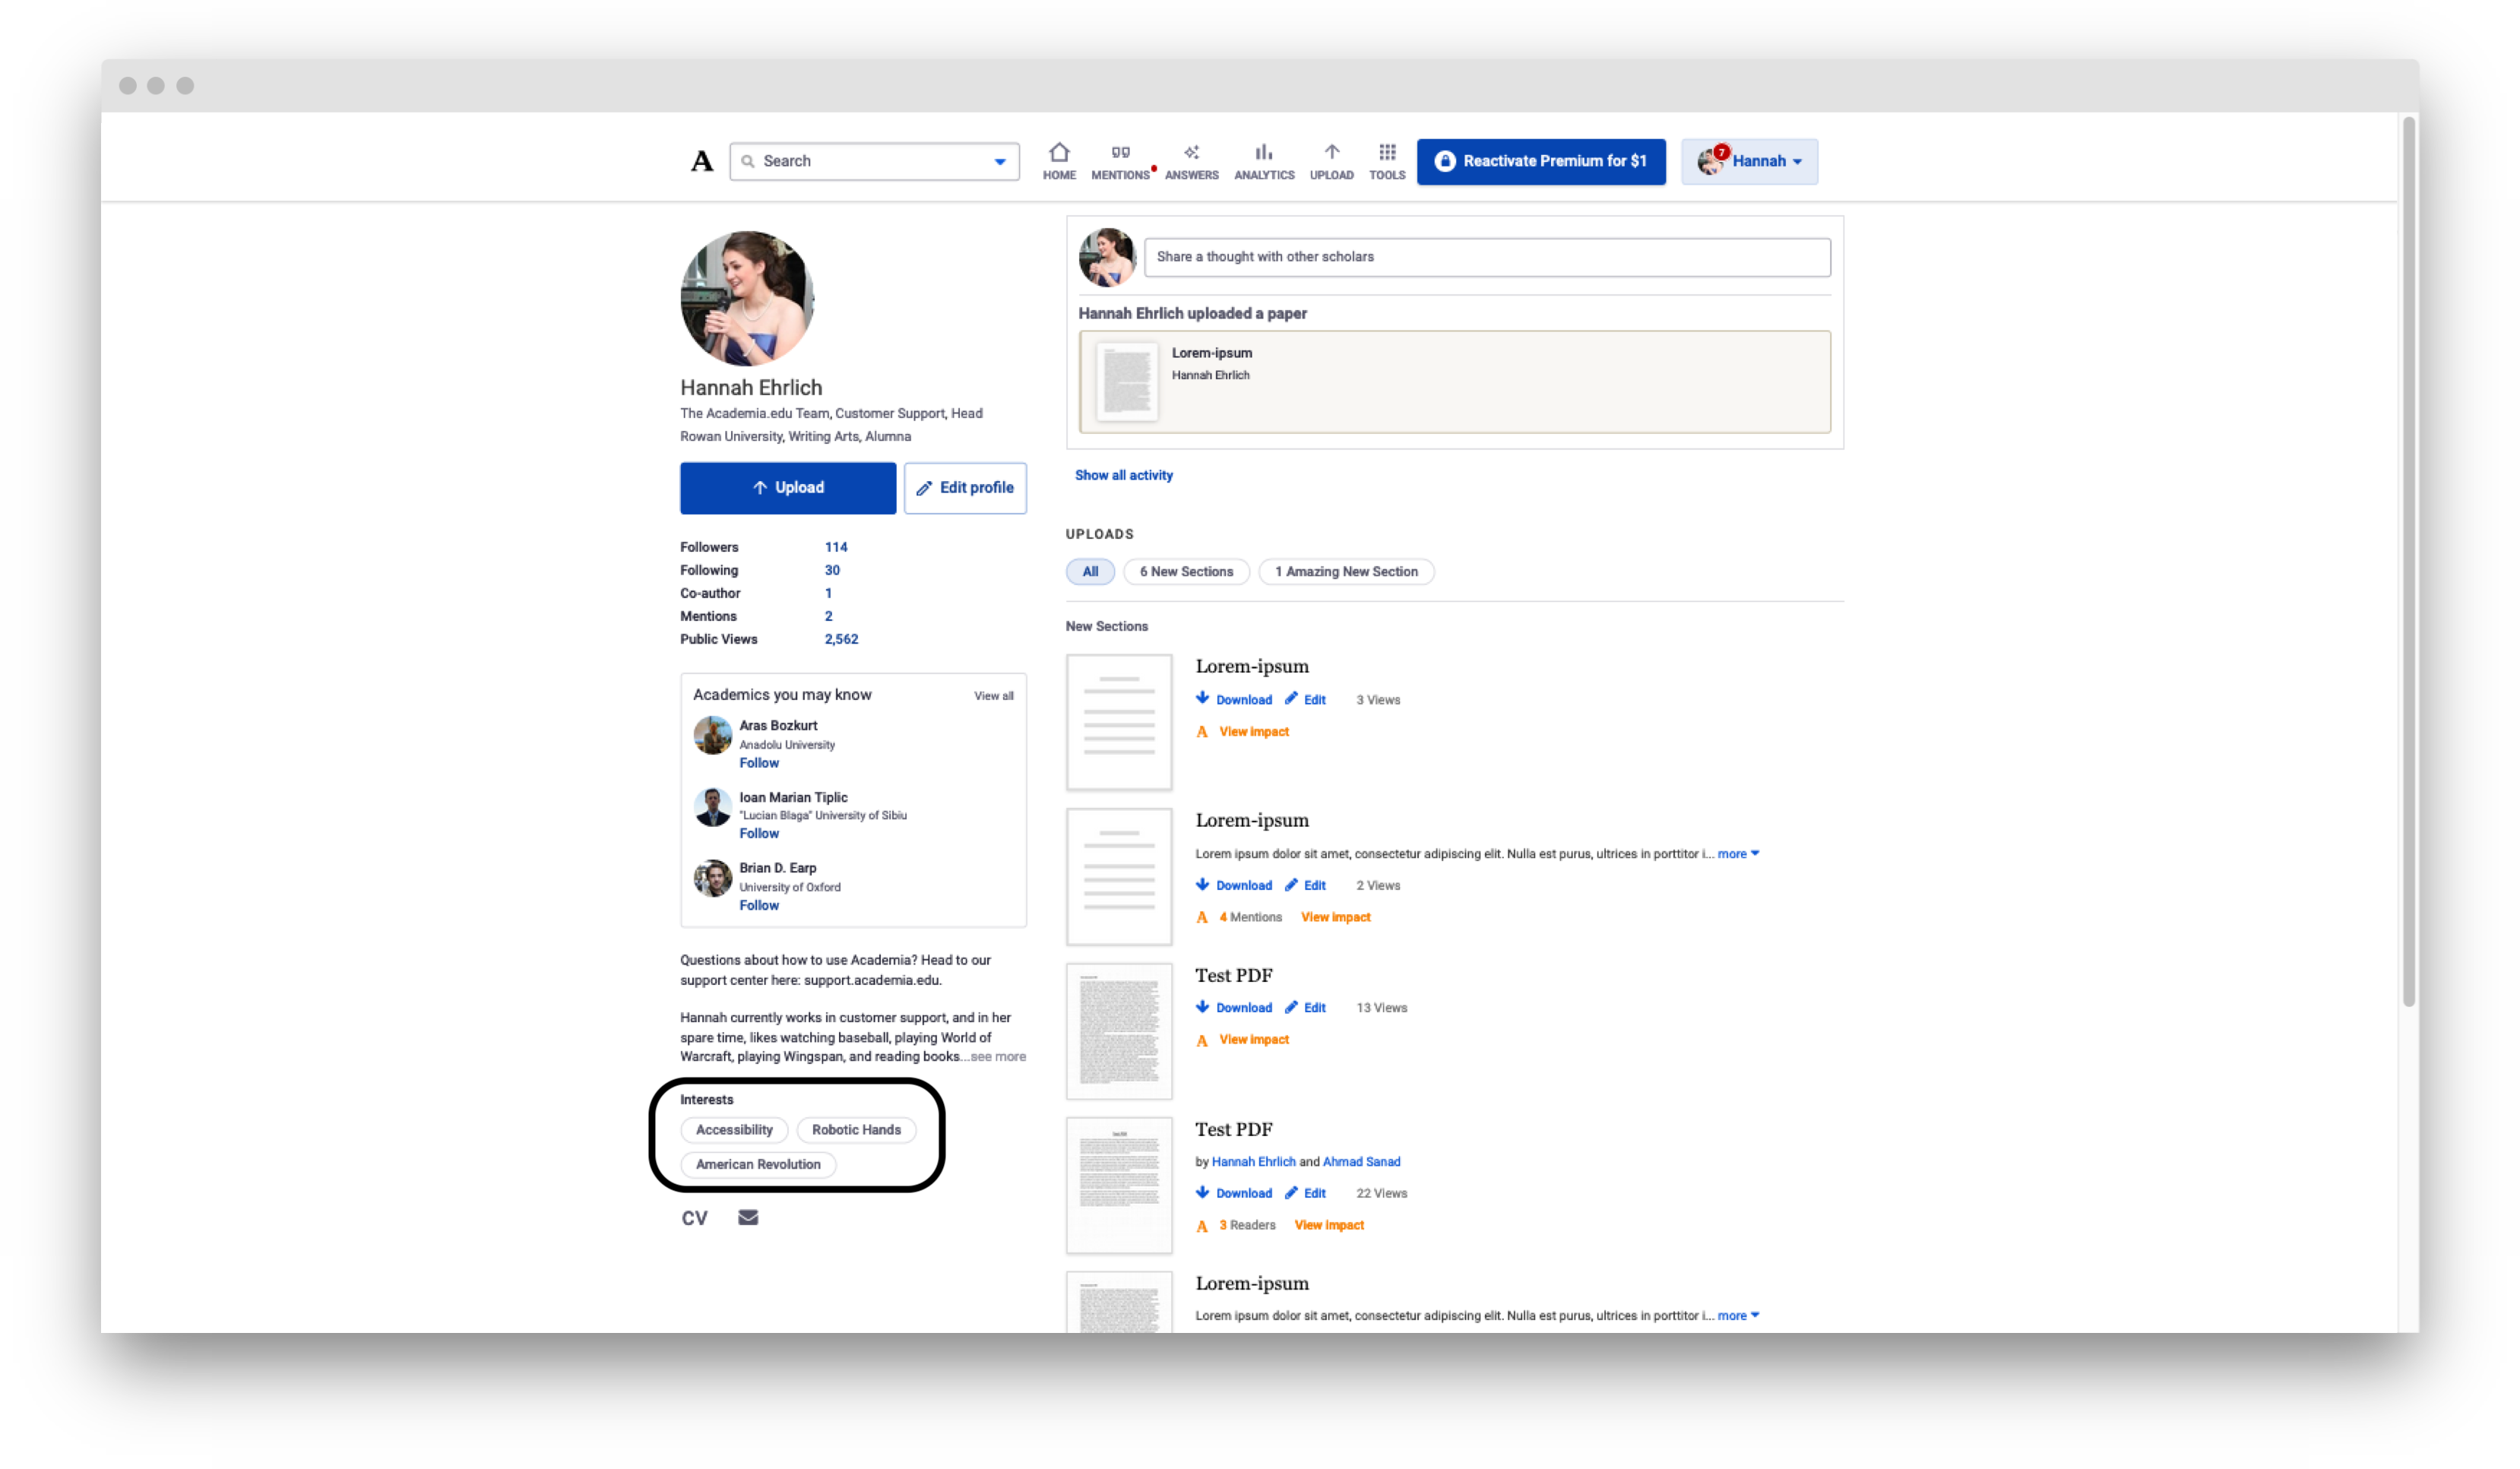Click Reactivate Premium for $1 button
This screenshot has height=1469, width=2520.
1541,161
